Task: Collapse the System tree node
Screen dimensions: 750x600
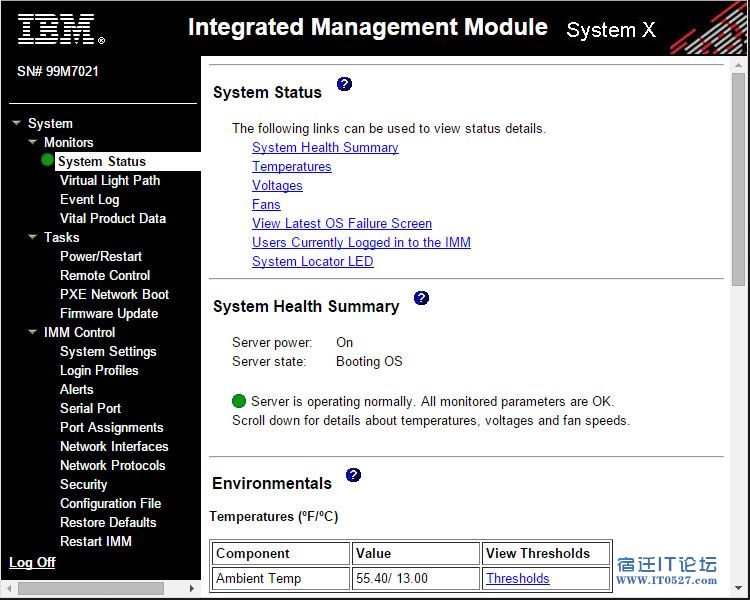Action: tap(17, 123)
